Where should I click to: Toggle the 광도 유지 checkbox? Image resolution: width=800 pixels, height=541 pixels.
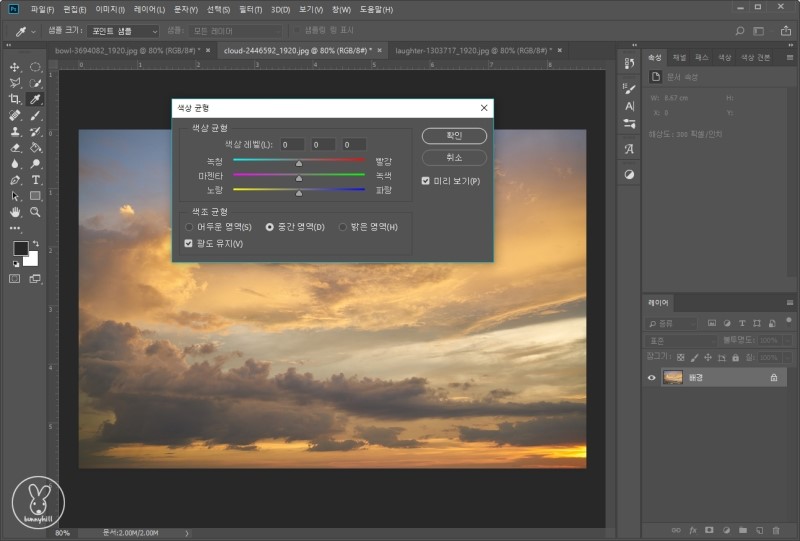[189, 243]
